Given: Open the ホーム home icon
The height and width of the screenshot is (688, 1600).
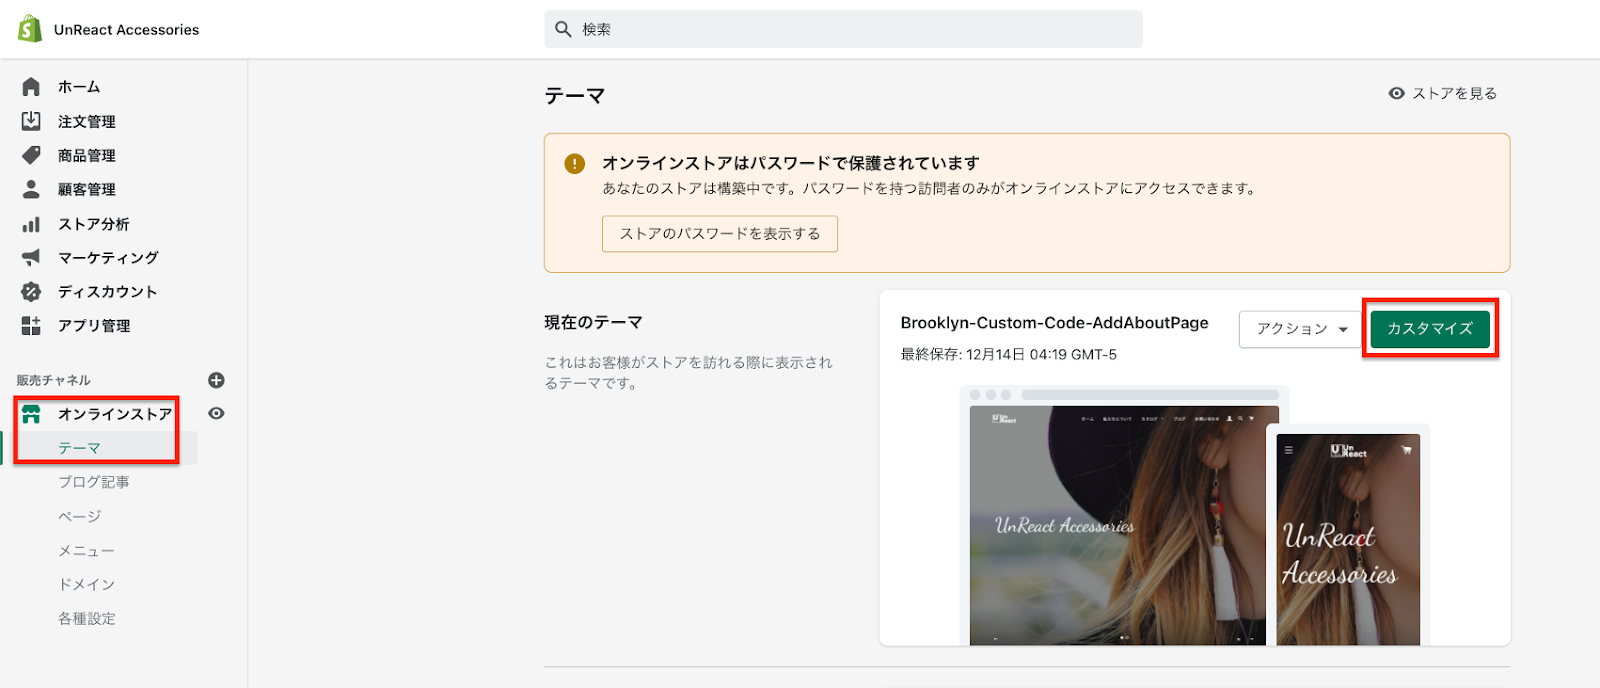Looking at the screenshot, I should (x=31, y=87).
